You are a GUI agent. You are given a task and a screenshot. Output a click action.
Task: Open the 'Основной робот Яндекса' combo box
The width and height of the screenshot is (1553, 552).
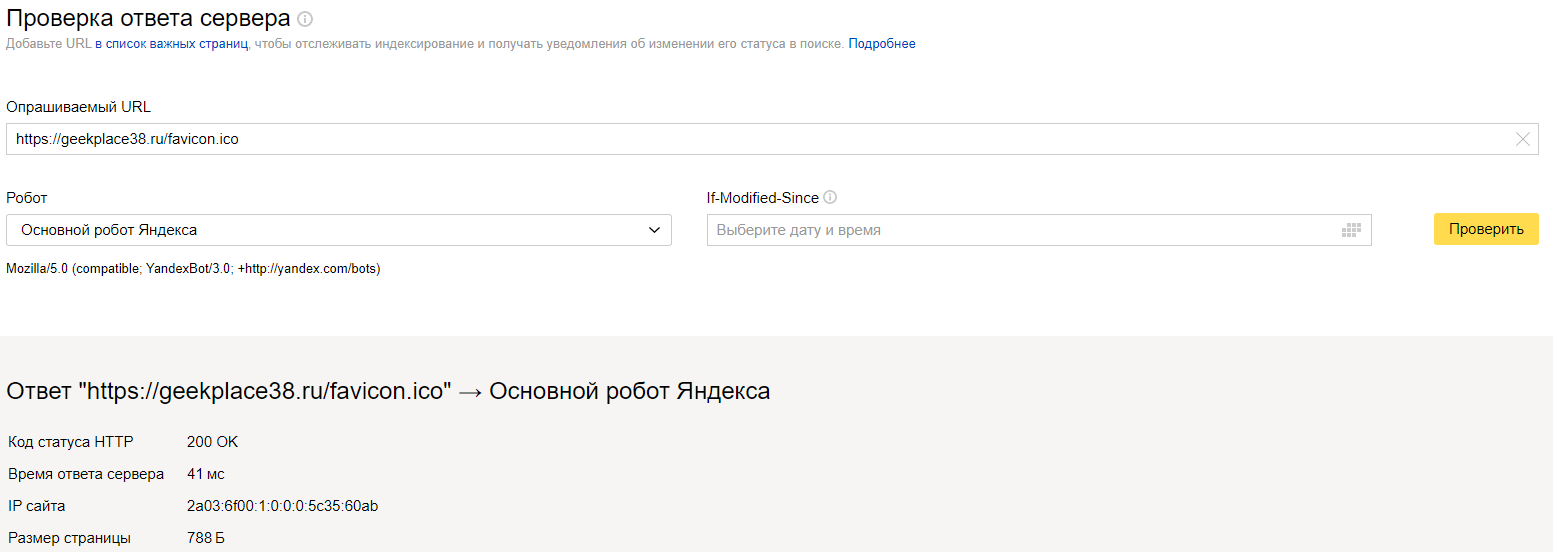[339, 230]
